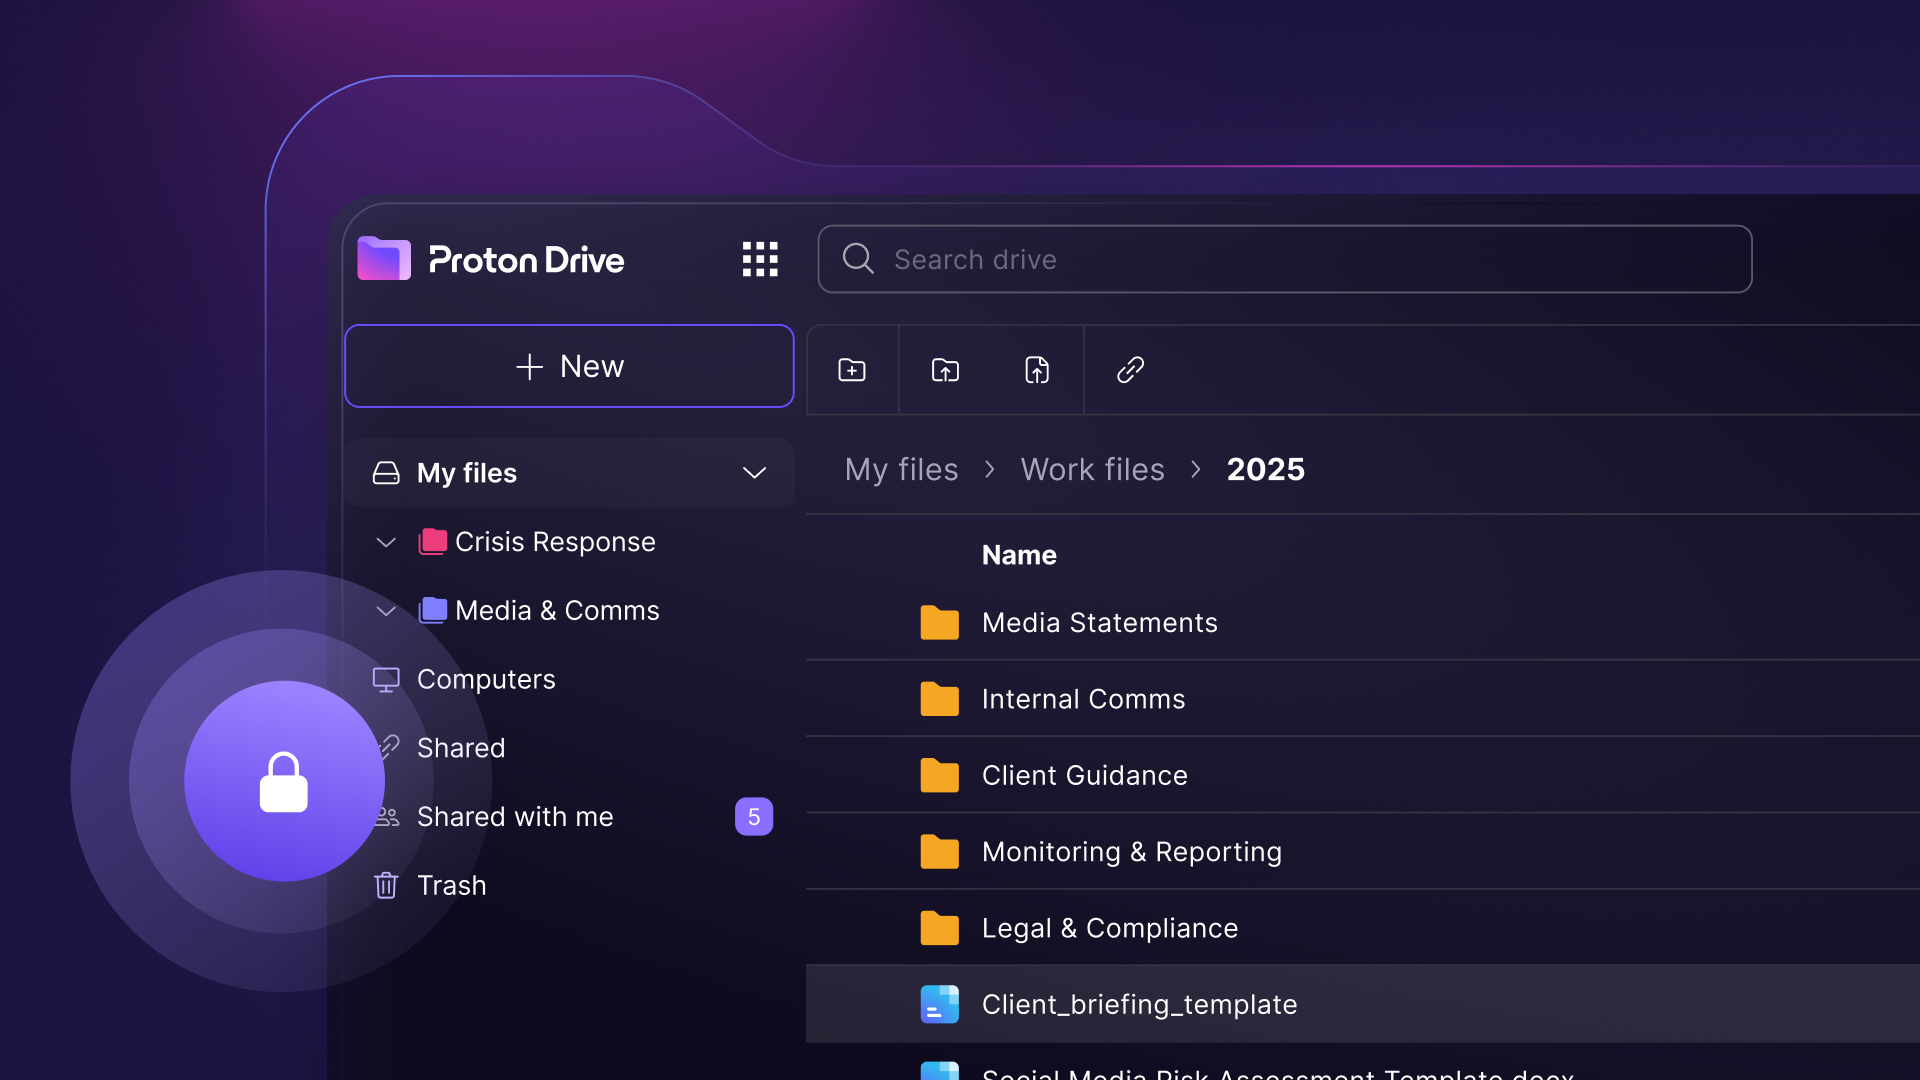The width and height of the screenshot is (1920, 1080).
Task: Click the Proton Drive logo
Action: [x=491, y=259]
